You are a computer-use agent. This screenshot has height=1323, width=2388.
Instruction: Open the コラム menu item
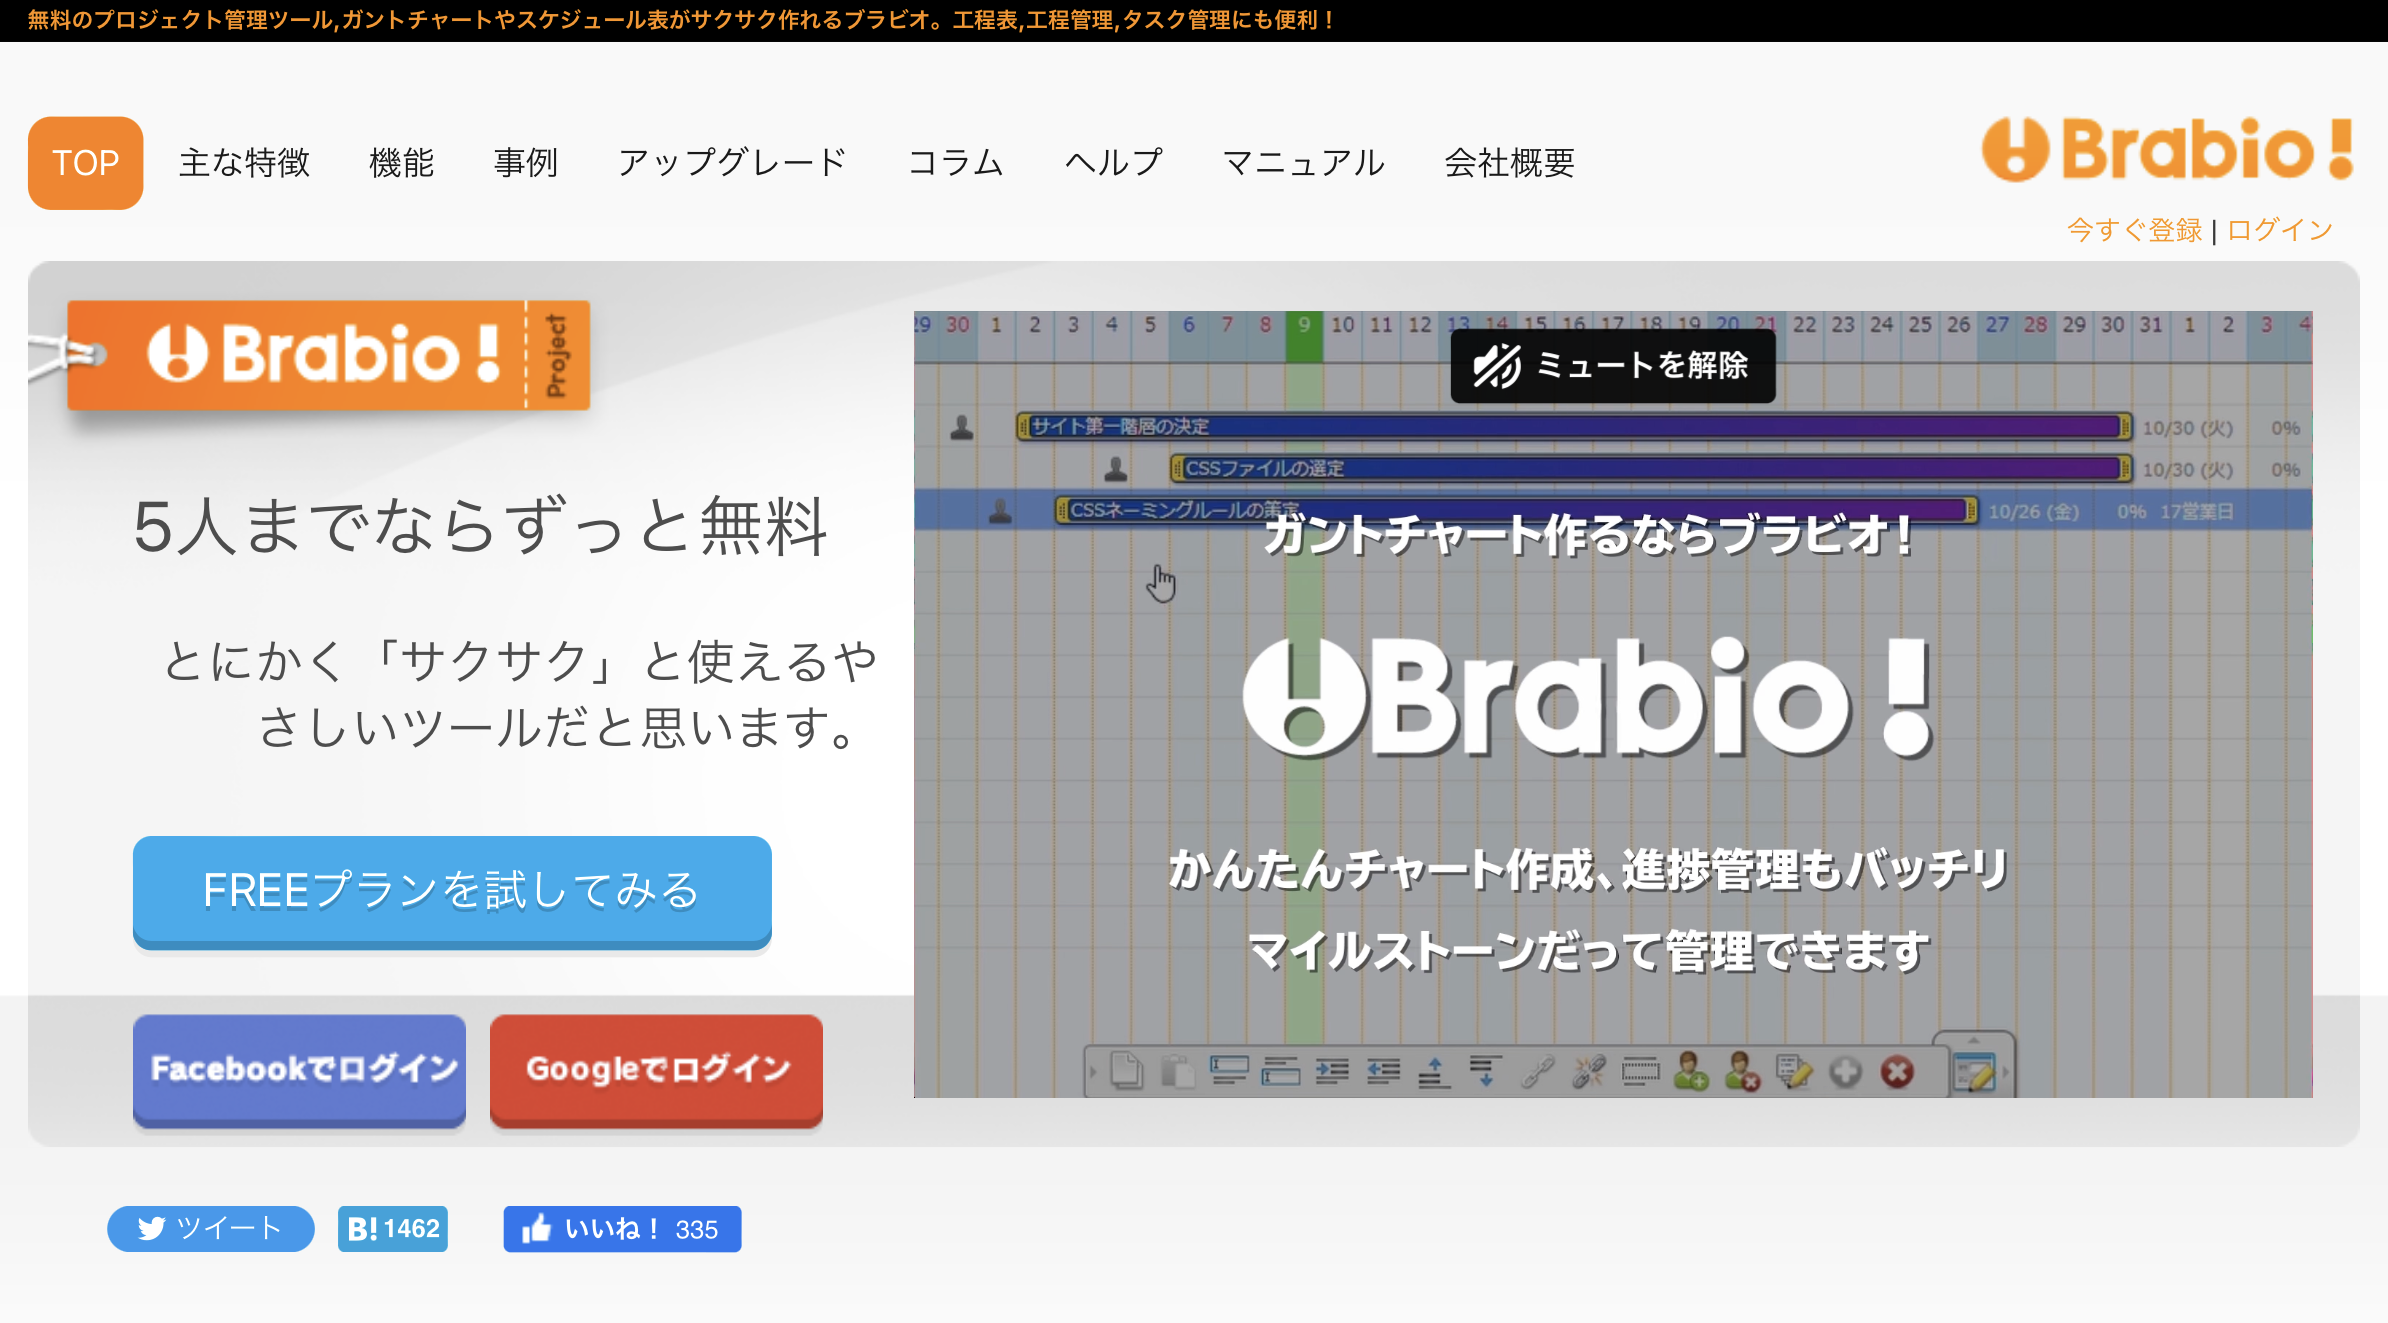pos(956,162)
